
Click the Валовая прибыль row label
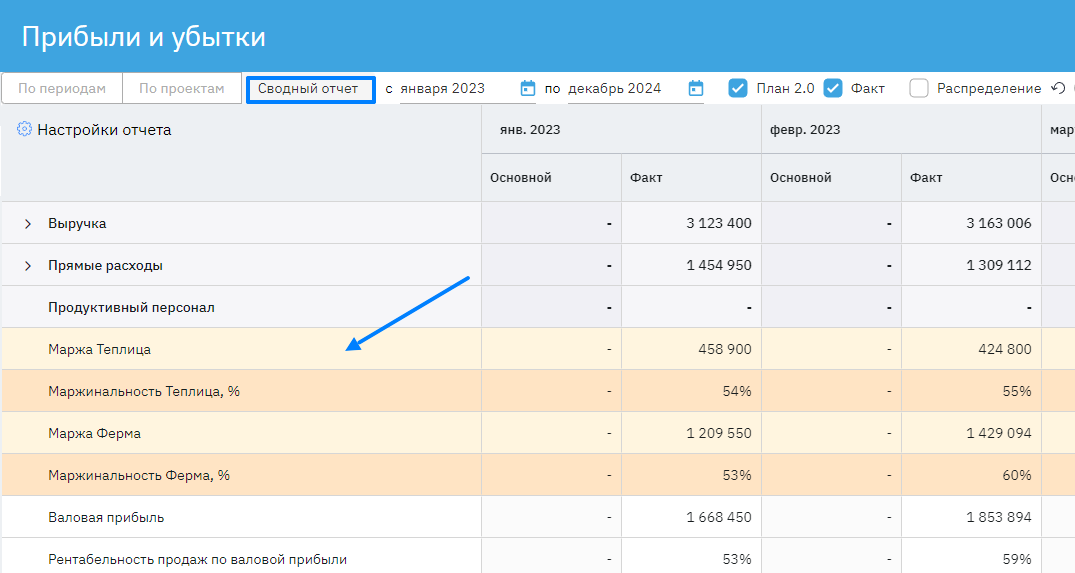point(106,518)
